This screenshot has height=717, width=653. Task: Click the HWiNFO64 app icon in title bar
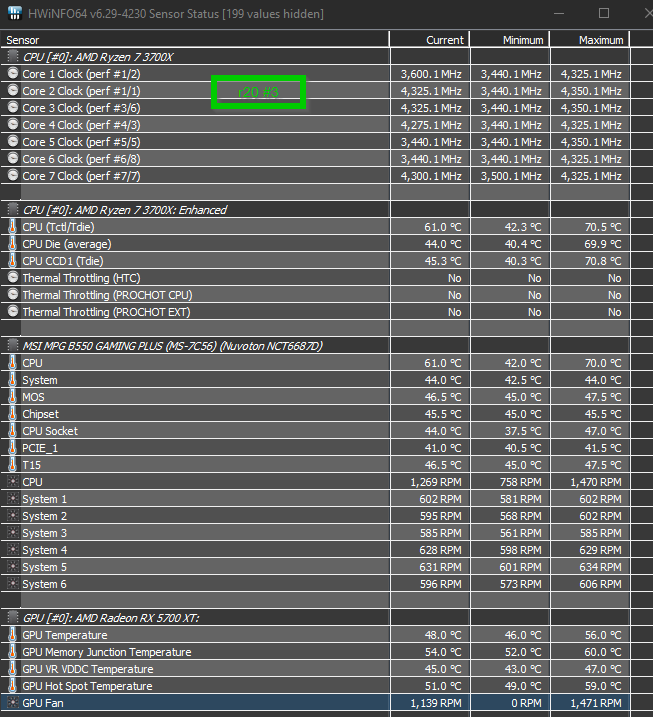15,13
